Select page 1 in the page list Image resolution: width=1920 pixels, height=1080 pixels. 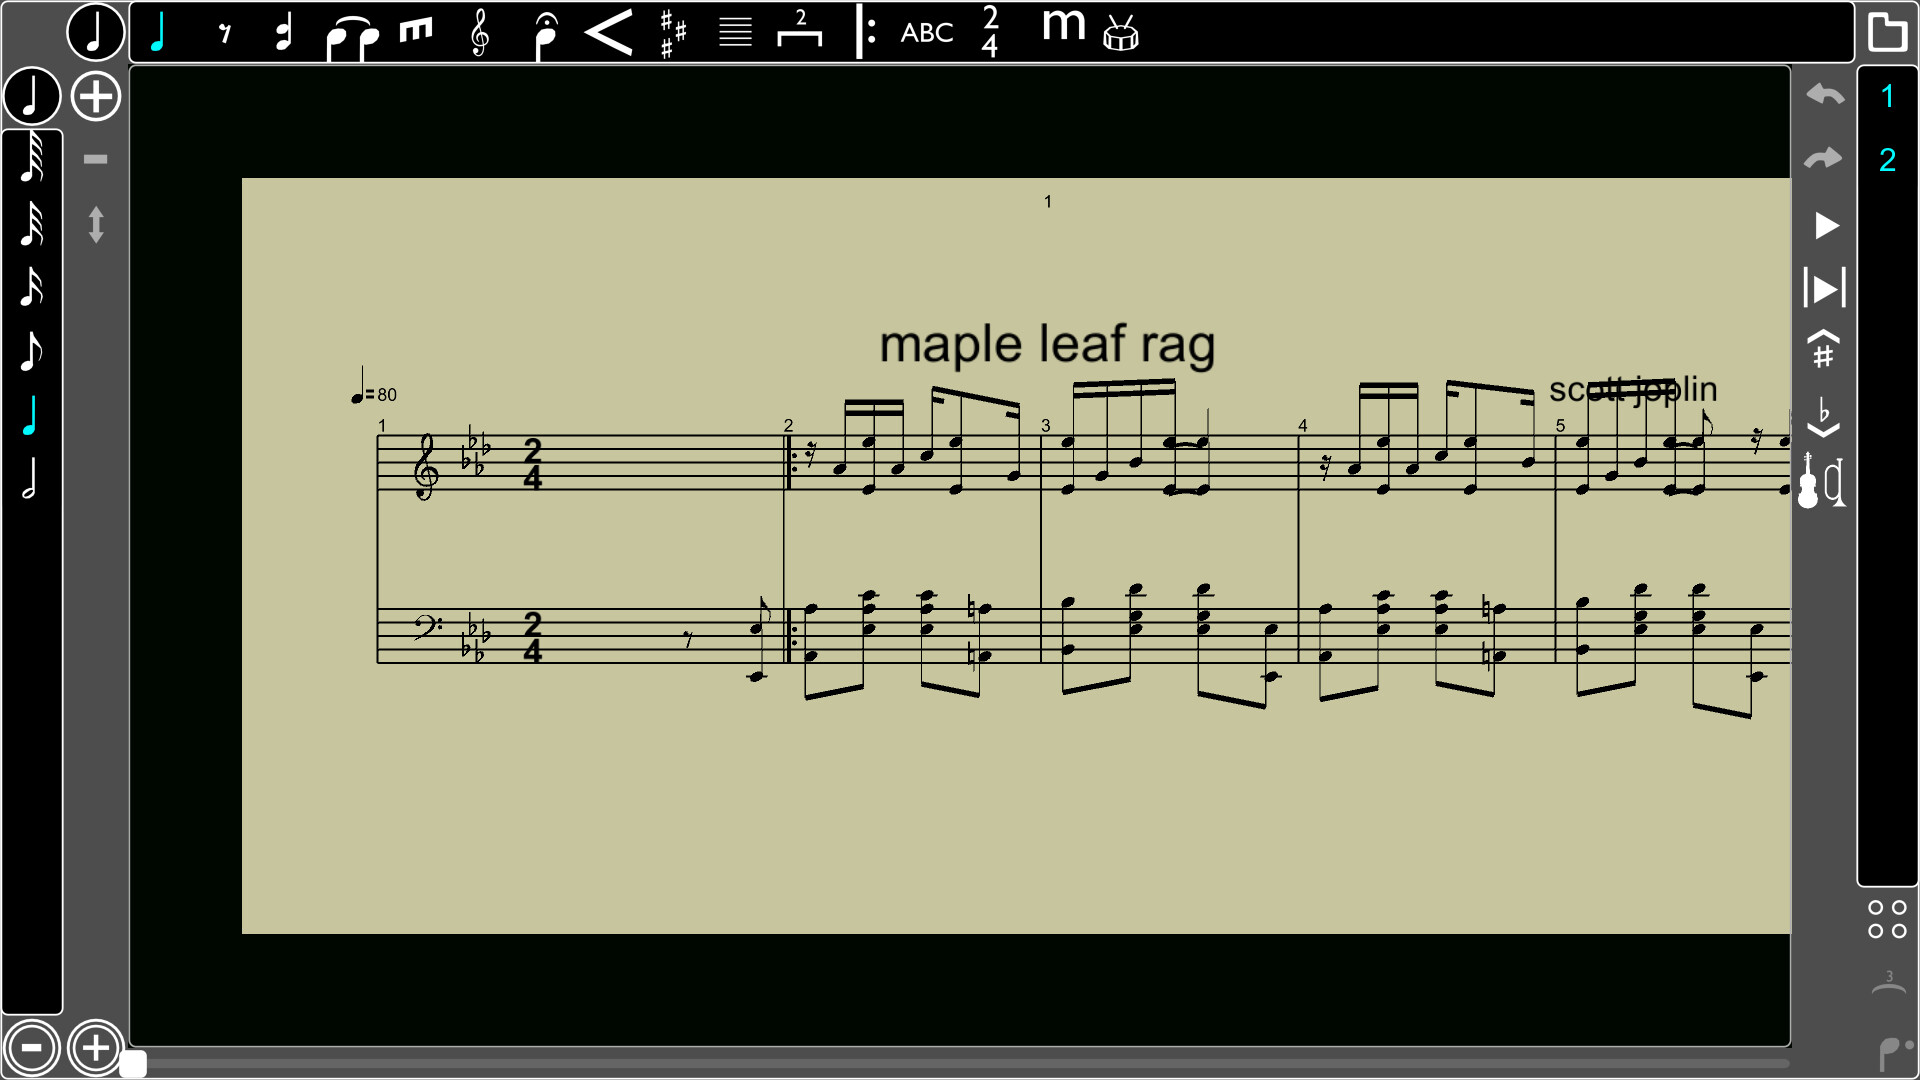pyautogui.click(x=1888, y=95)
